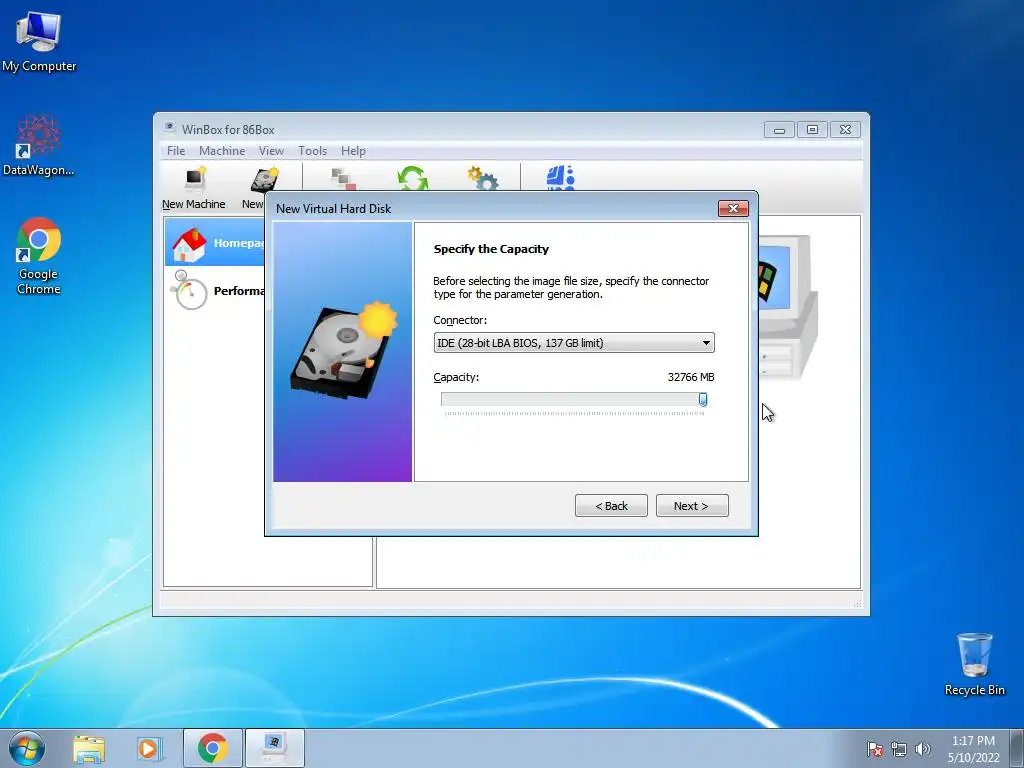
Task: Click the network tray icon
Action: (899, 749)
